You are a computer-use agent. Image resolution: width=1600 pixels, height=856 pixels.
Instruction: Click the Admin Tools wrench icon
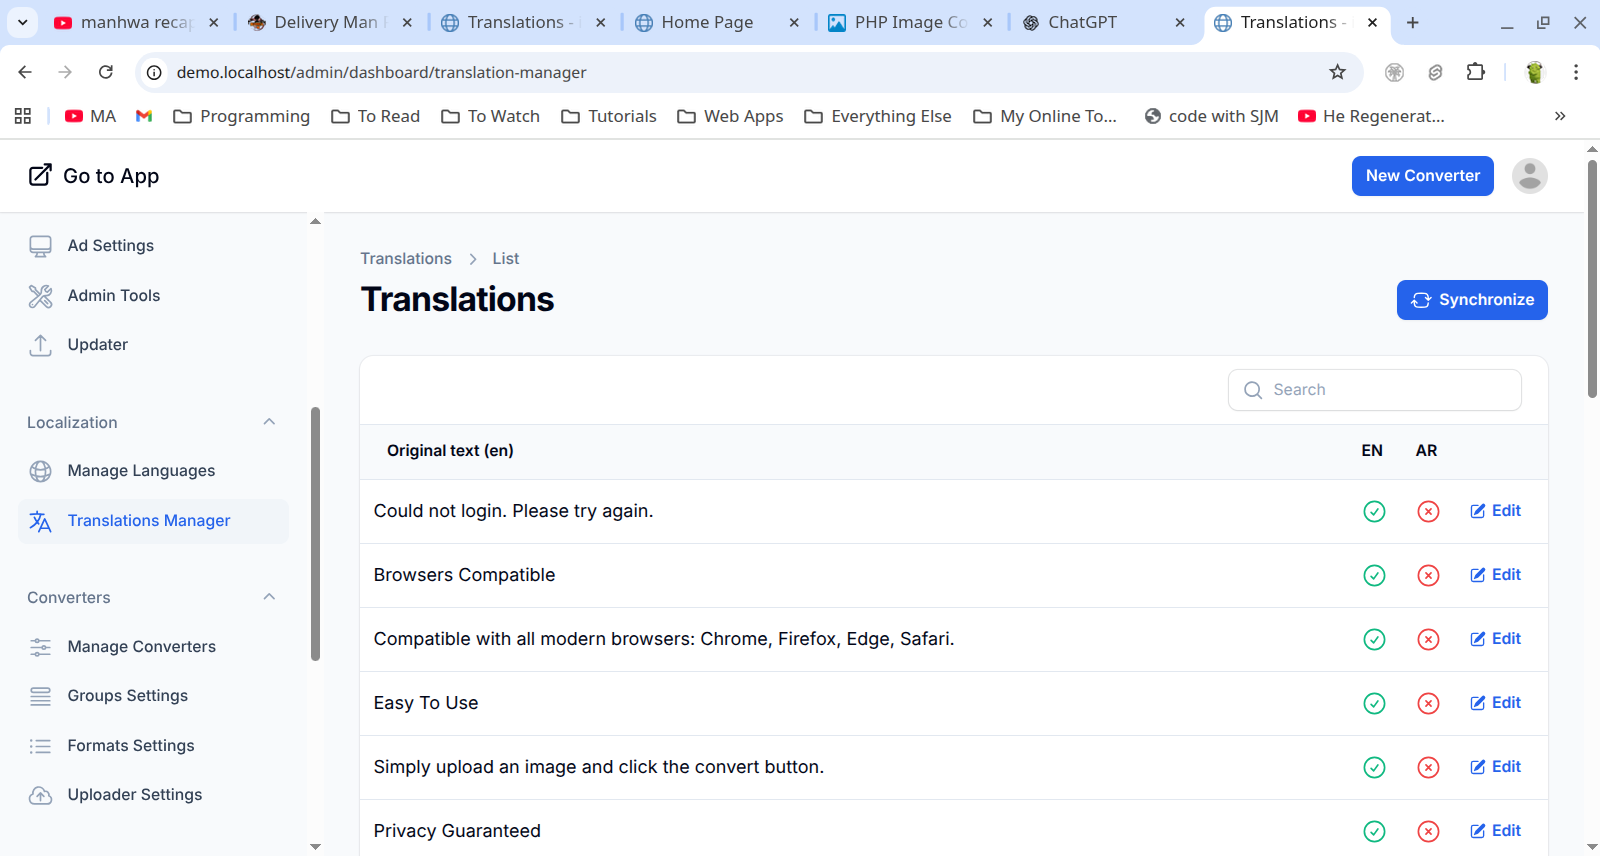(40, 296)
